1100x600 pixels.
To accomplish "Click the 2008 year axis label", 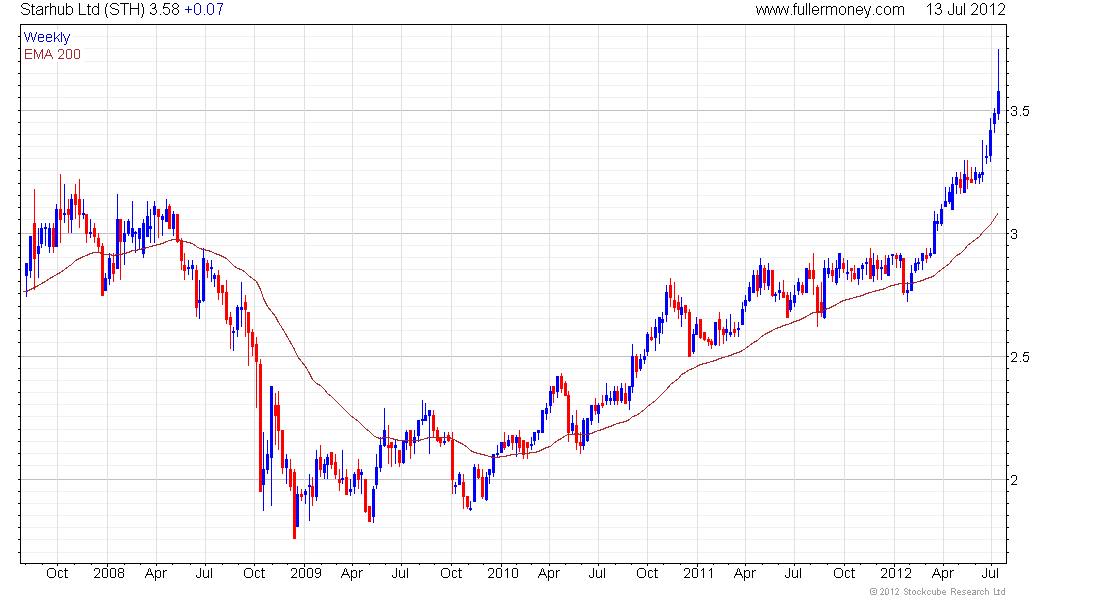I will pos(109,573).
